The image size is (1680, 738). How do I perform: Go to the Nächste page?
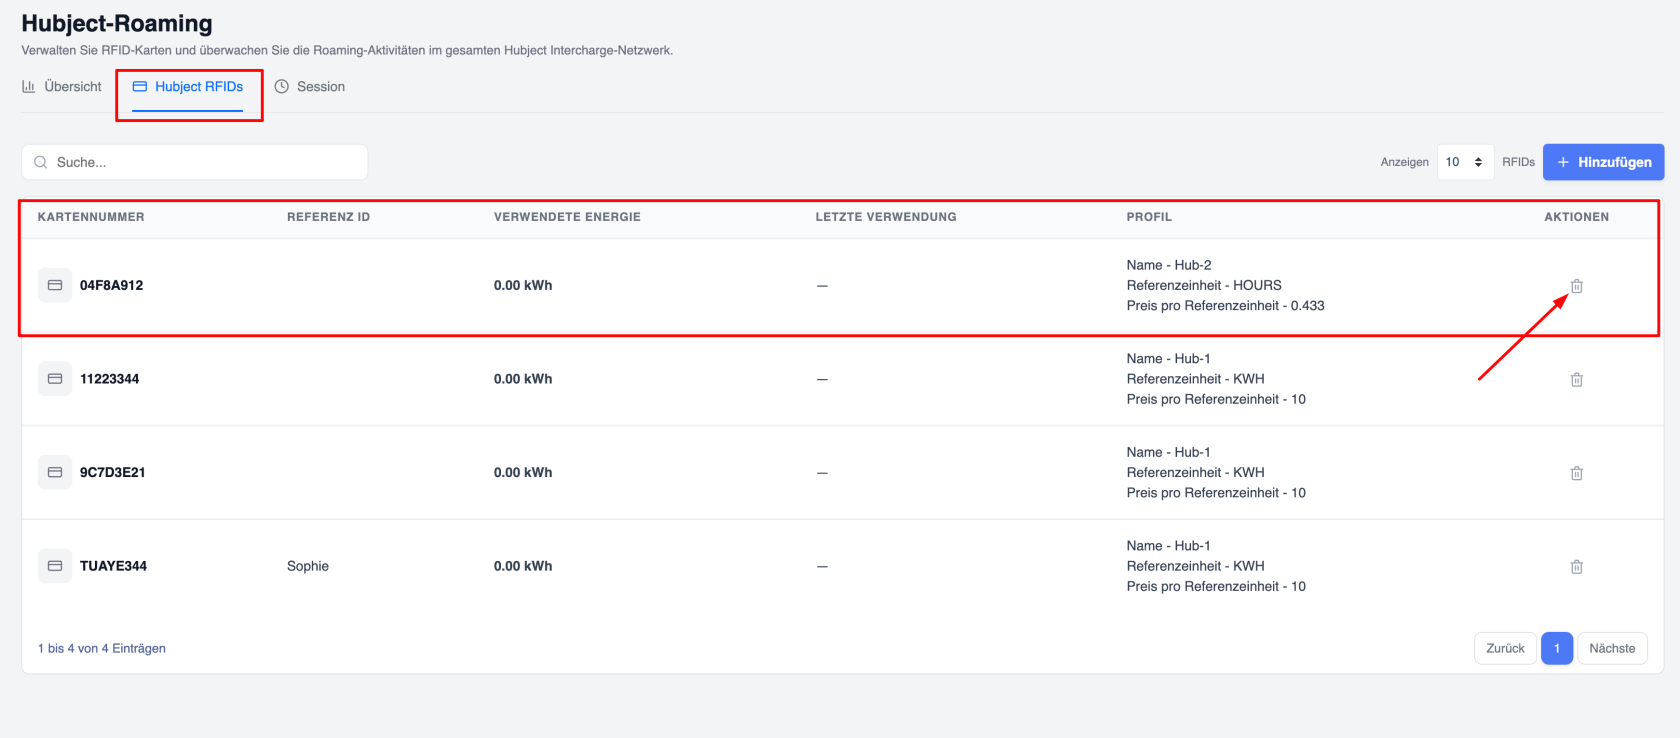pos(1612,648)
